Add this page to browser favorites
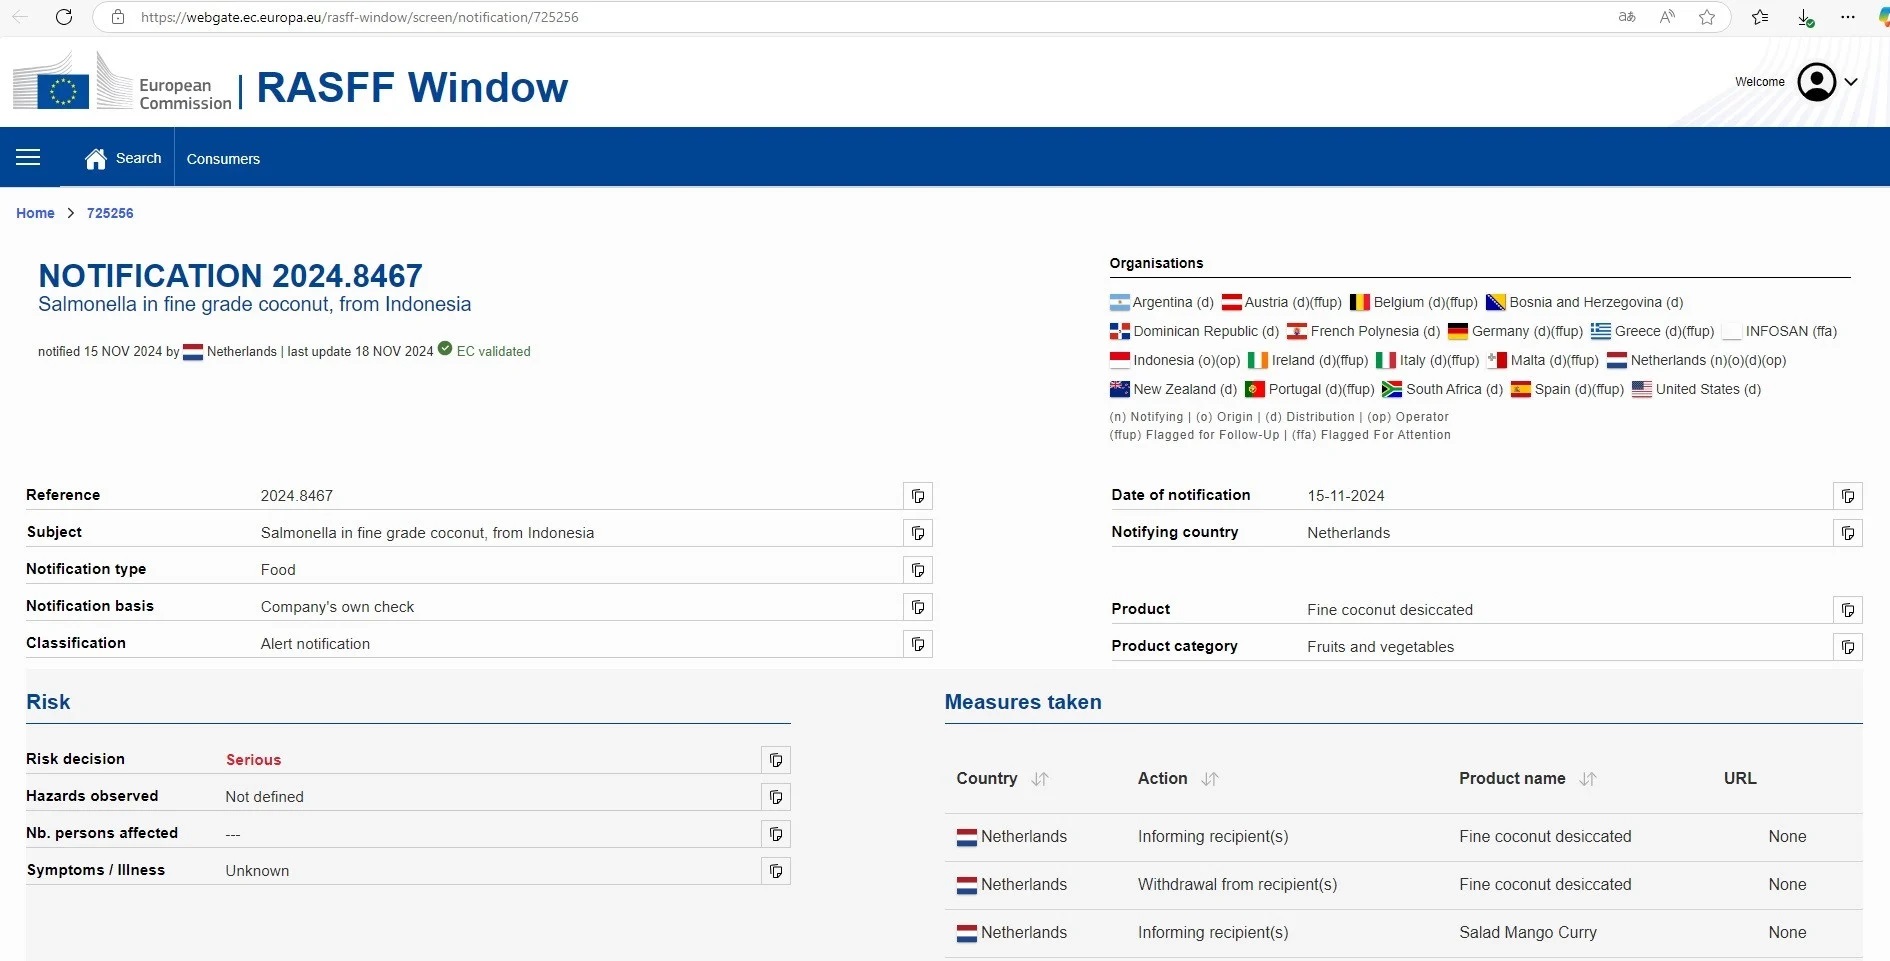This screenshot has width=1890, height=961. pos(1707,17)
